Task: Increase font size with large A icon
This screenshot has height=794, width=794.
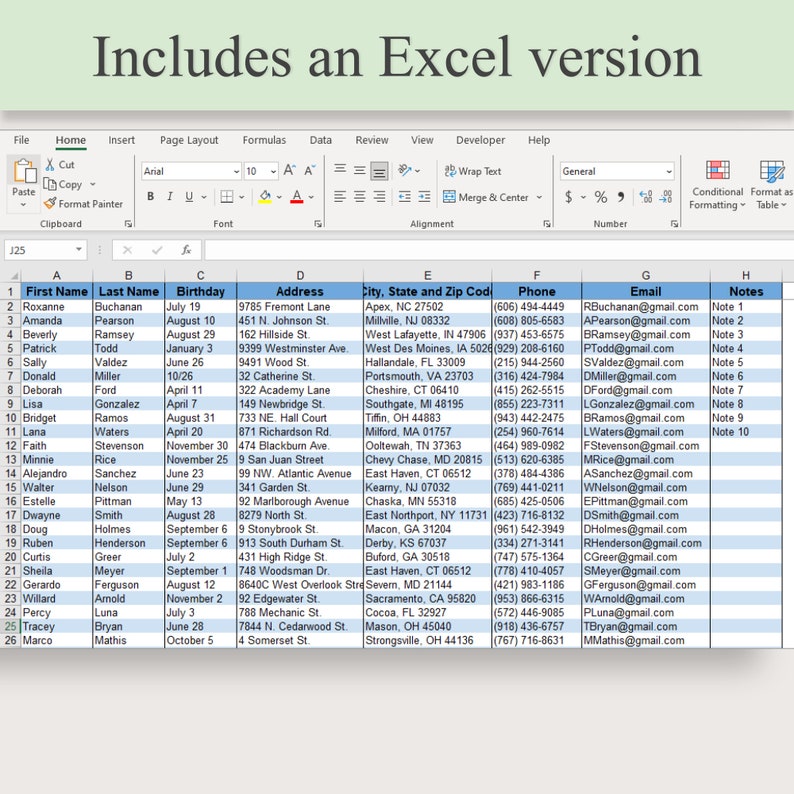Action: point(289,170)
